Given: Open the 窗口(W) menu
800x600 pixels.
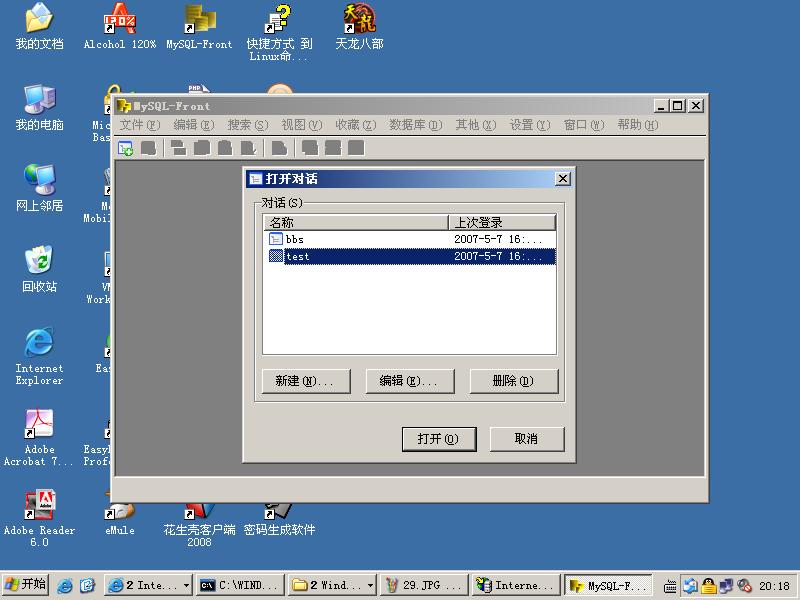Looking at the screenshot, I should click(584, 124).
